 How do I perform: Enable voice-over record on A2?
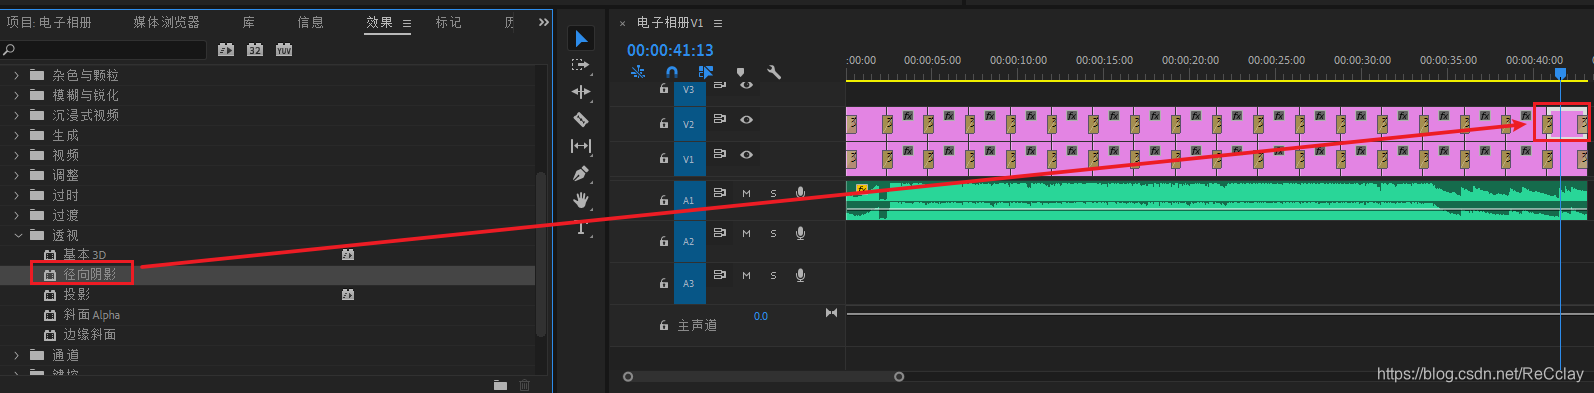pos(800,233)
